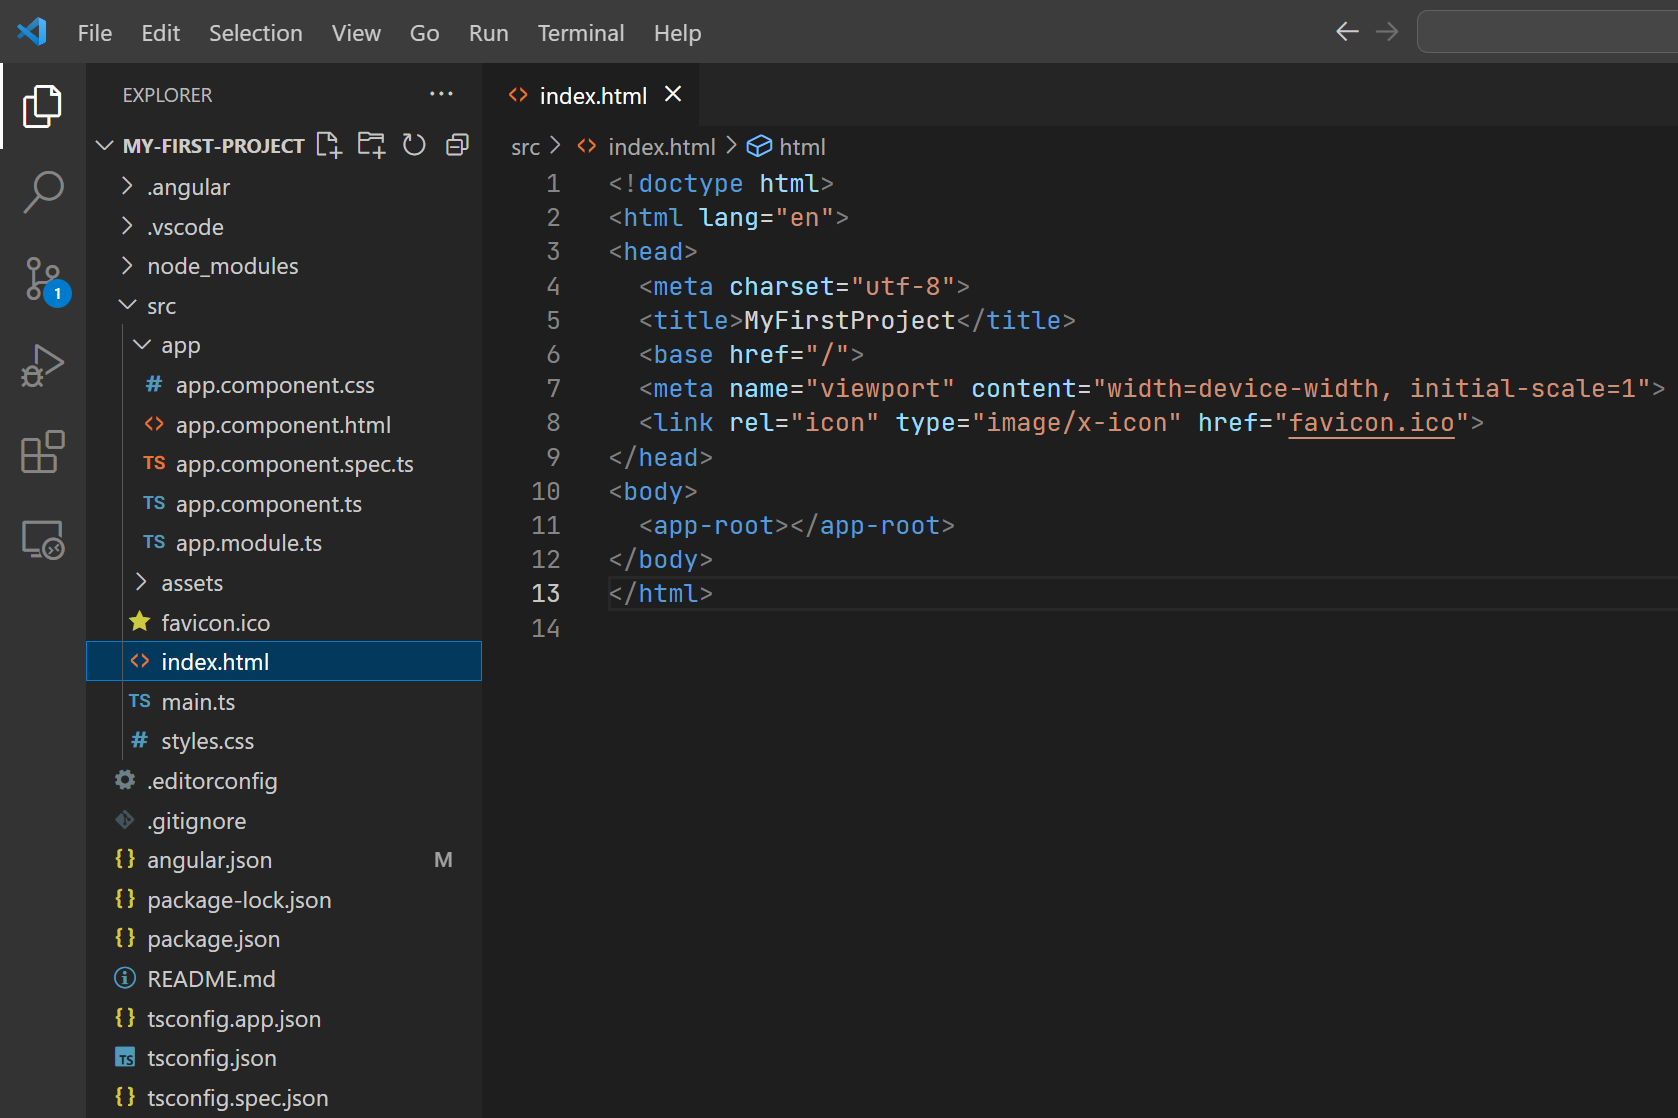Image resolution: width=1678 pixels, height=1118 pixels.
Task: Click the New Folder icon in explorer
Action: tap(372, 145)
